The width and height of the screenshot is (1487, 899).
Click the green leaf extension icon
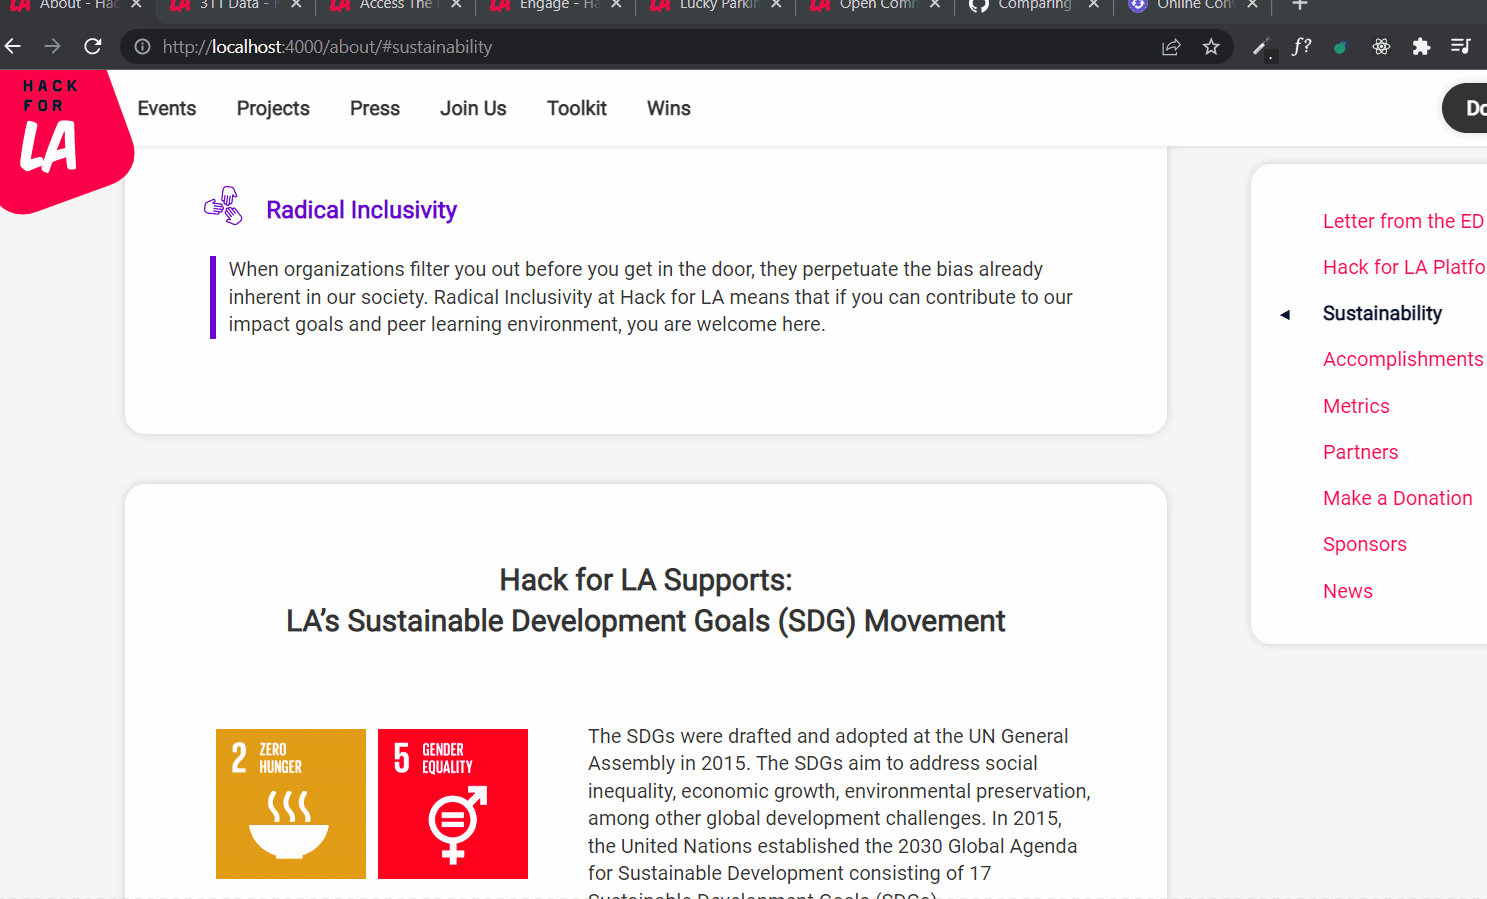[1340, 47]
